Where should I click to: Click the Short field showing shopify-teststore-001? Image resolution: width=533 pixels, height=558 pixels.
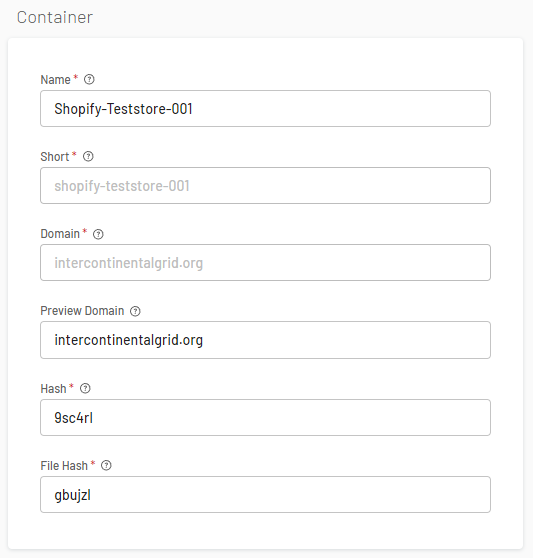click(x=265, y=186)
